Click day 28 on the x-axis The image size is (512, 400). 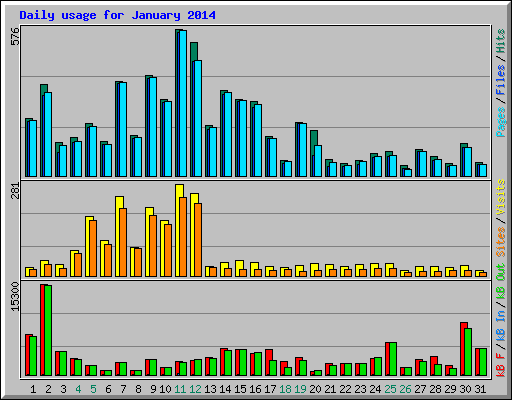[435, 389]
